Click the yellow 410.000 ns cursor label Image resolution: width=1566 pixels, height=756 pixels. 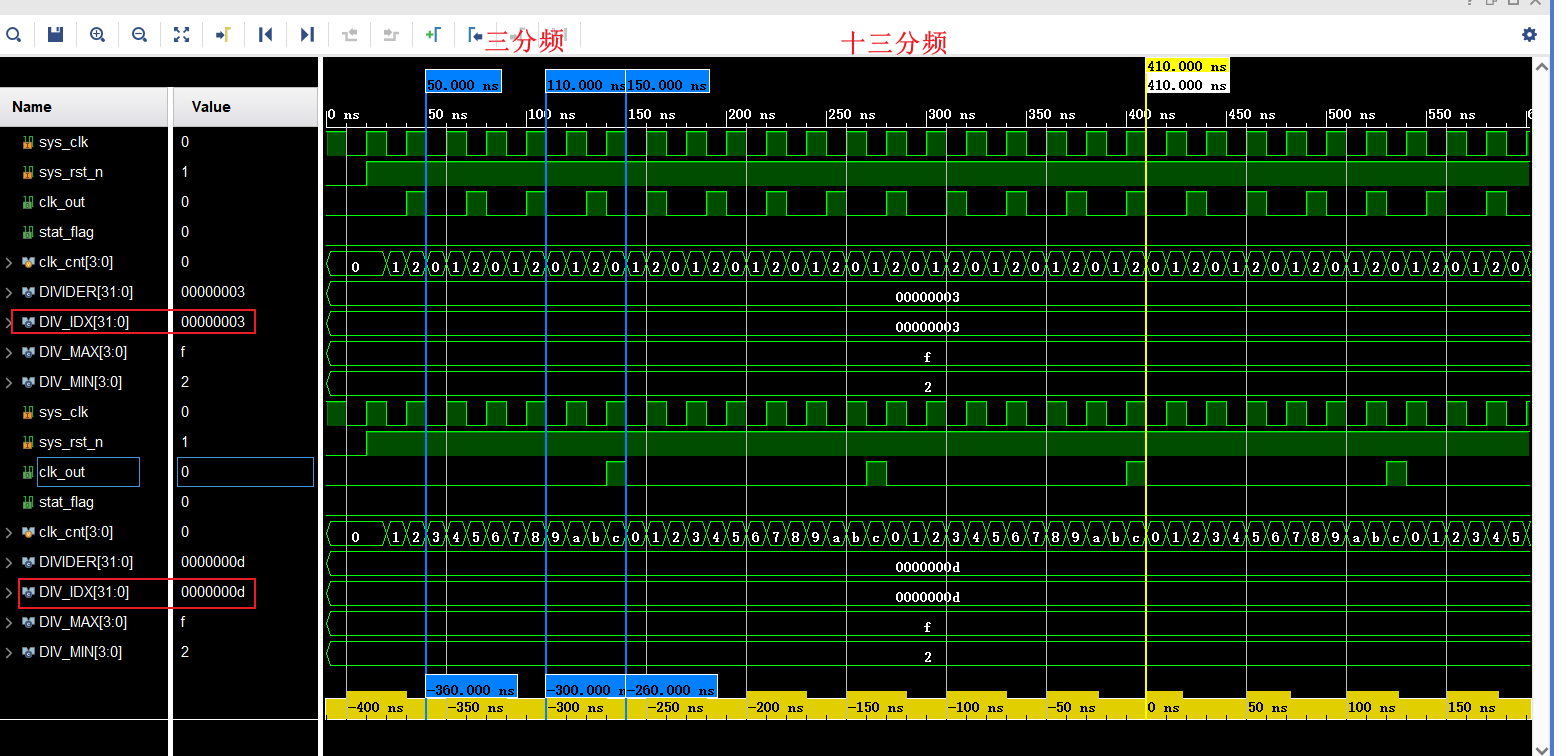[x=1187, y=66]
